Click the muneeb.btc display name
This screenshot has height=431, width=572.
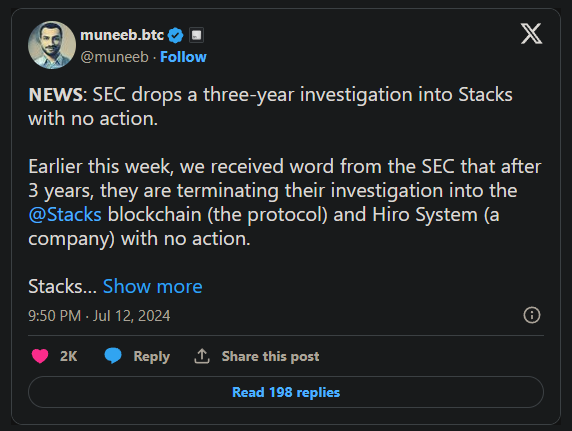pos(122,35)
